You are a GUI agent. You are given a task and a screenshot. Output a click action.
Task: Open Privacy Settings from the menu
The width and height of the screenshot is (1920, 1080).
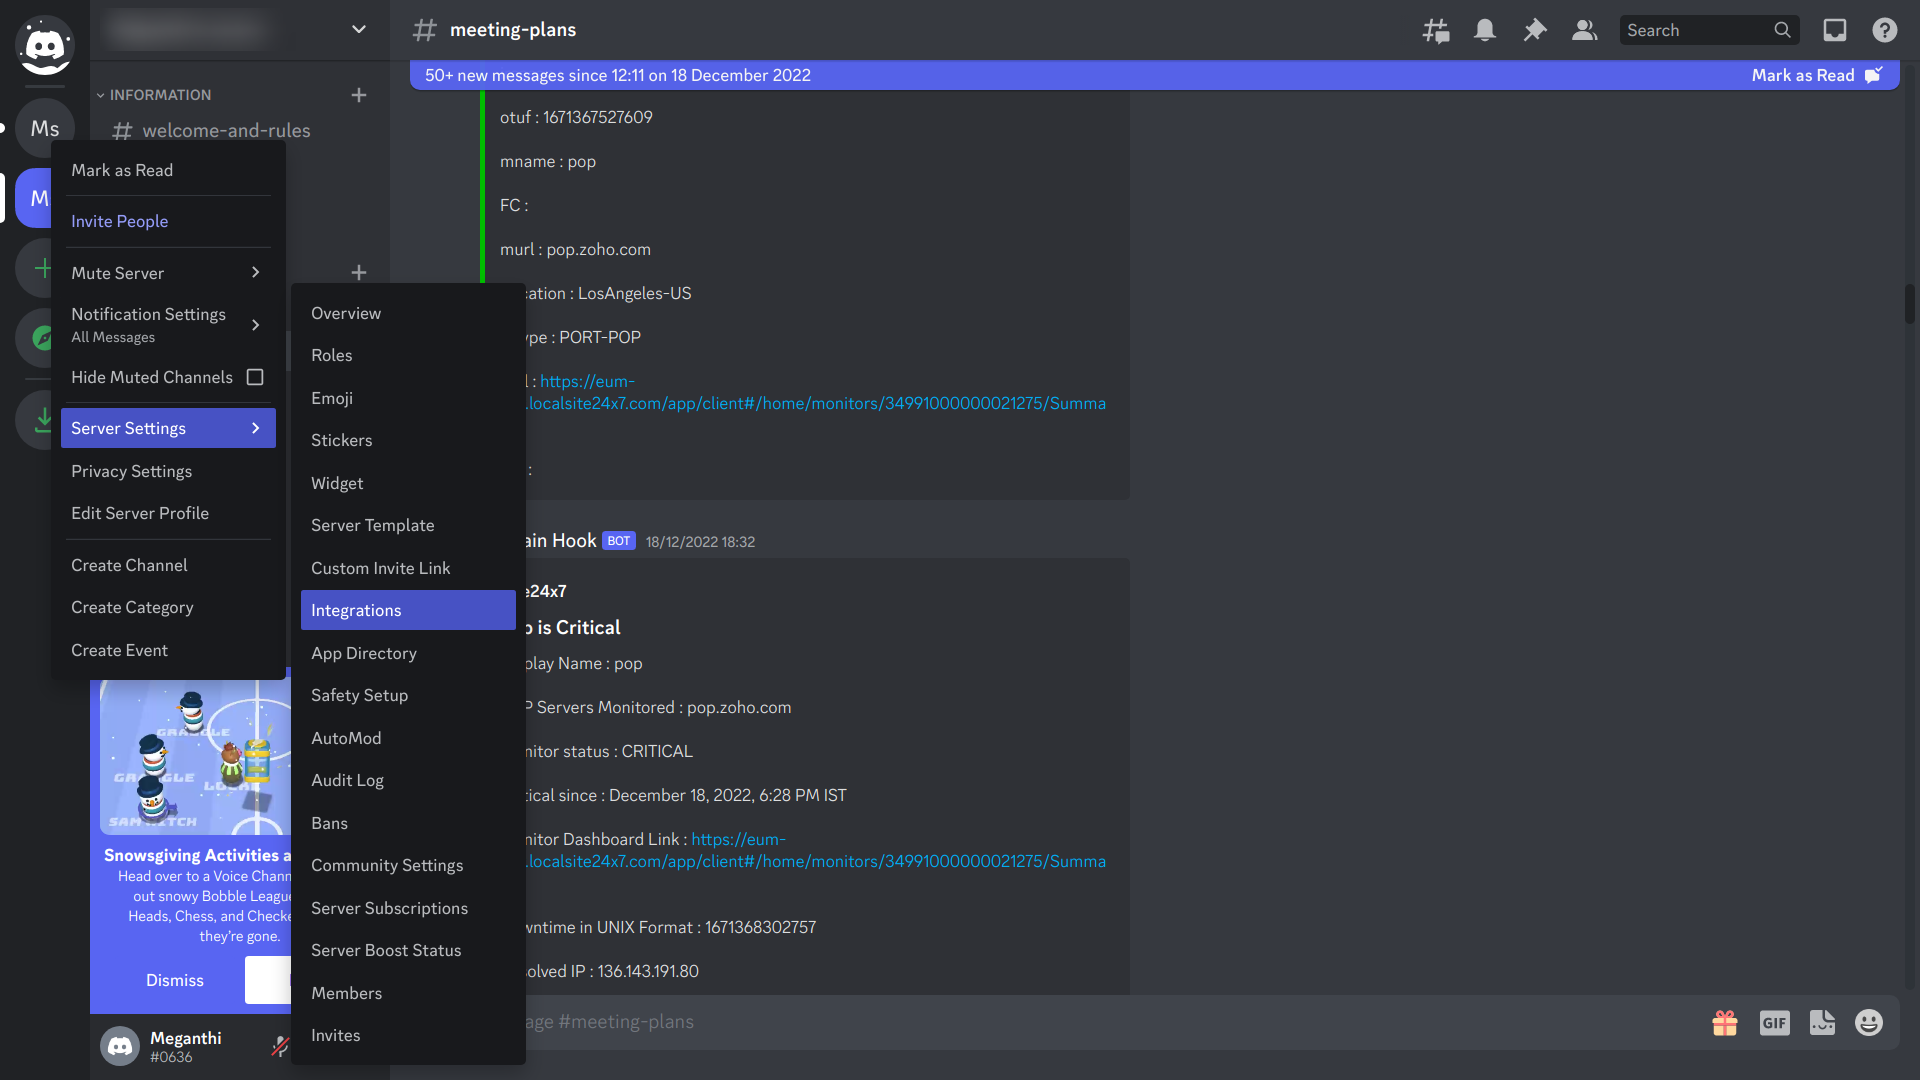point(131,471)
